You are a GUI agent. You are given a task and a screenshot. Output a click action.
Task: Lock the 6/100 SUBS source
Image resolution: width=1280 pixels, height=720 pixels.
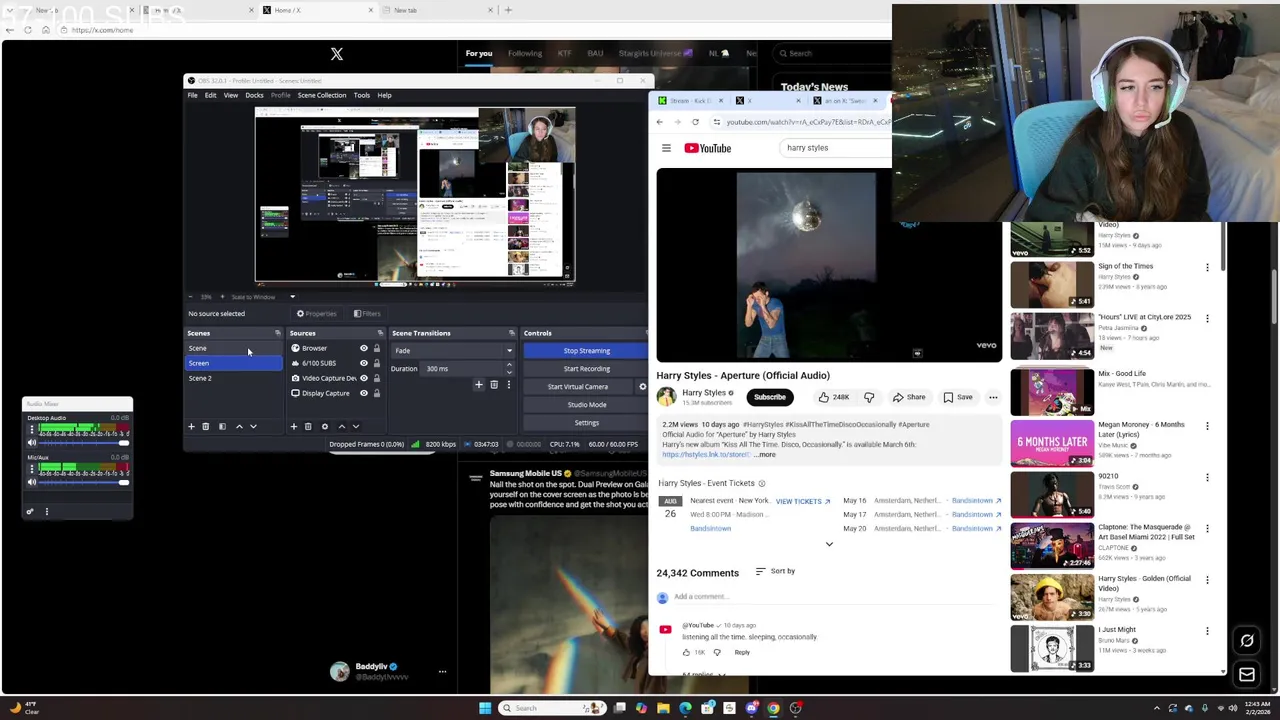pyautogui.click(x=376, y=363)
